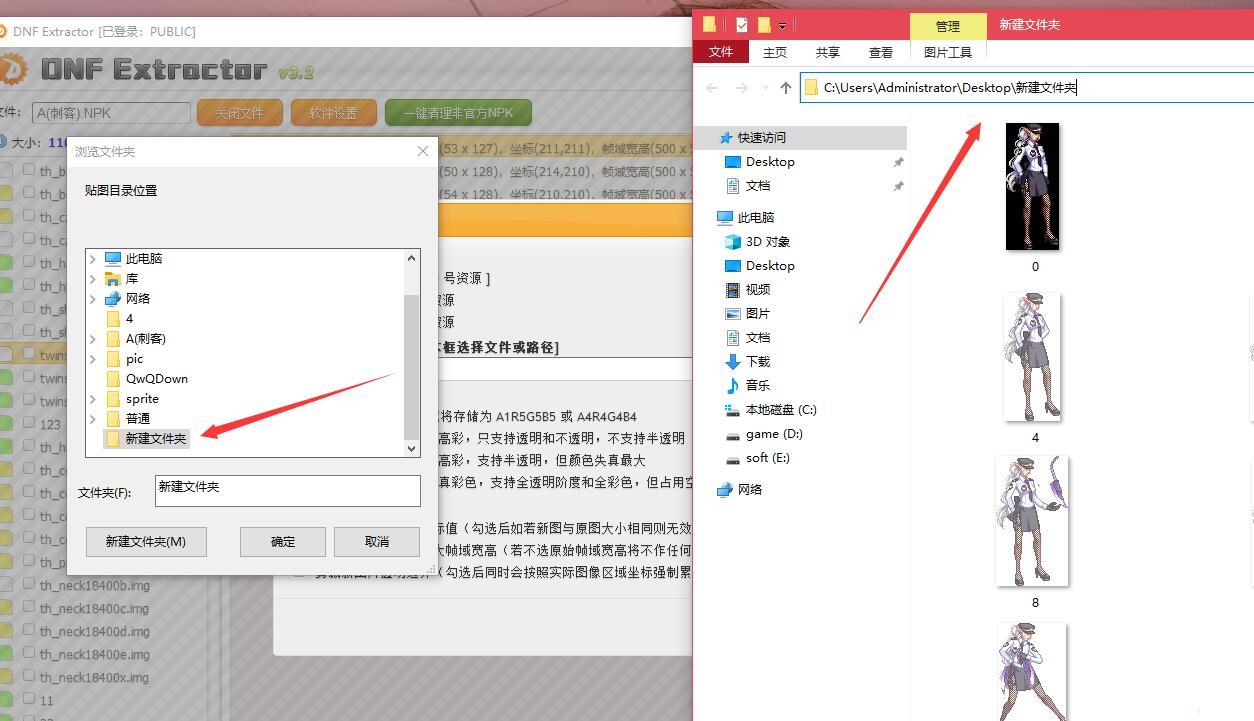Click the 管理 contextual tab
The width and height of the screenshot is (1254, 721).
point(948,26)
